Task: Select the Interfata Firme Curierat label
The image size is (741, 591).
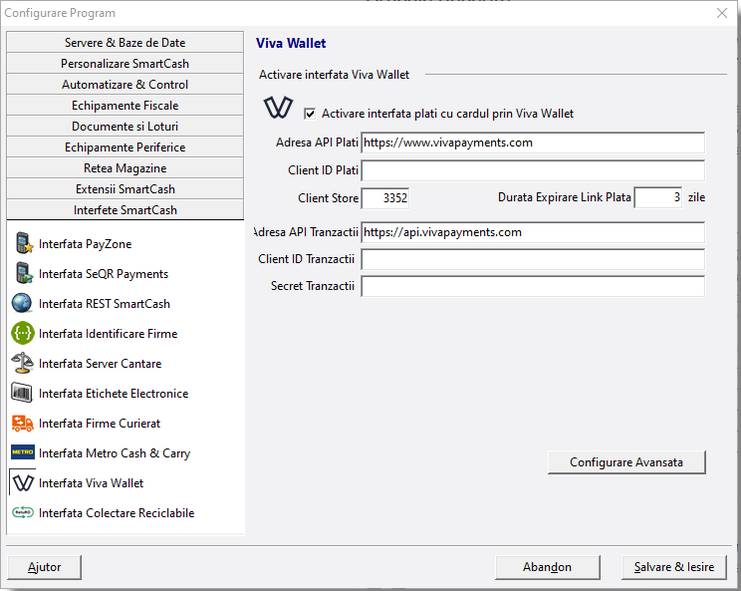Action: pyautogui.click(x=100, y=423)
